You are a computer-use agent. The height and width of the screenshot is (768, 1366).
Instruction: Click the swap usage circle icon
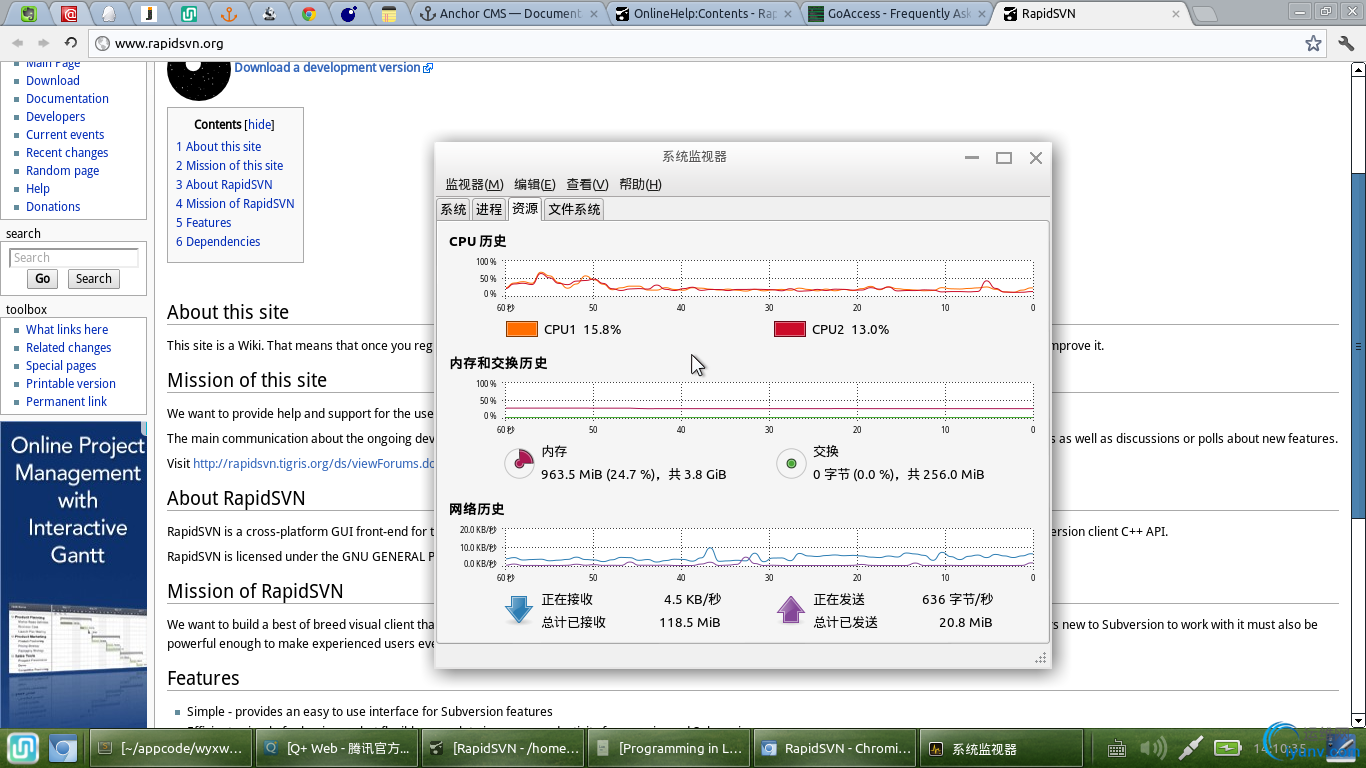(x=791, y=463)
